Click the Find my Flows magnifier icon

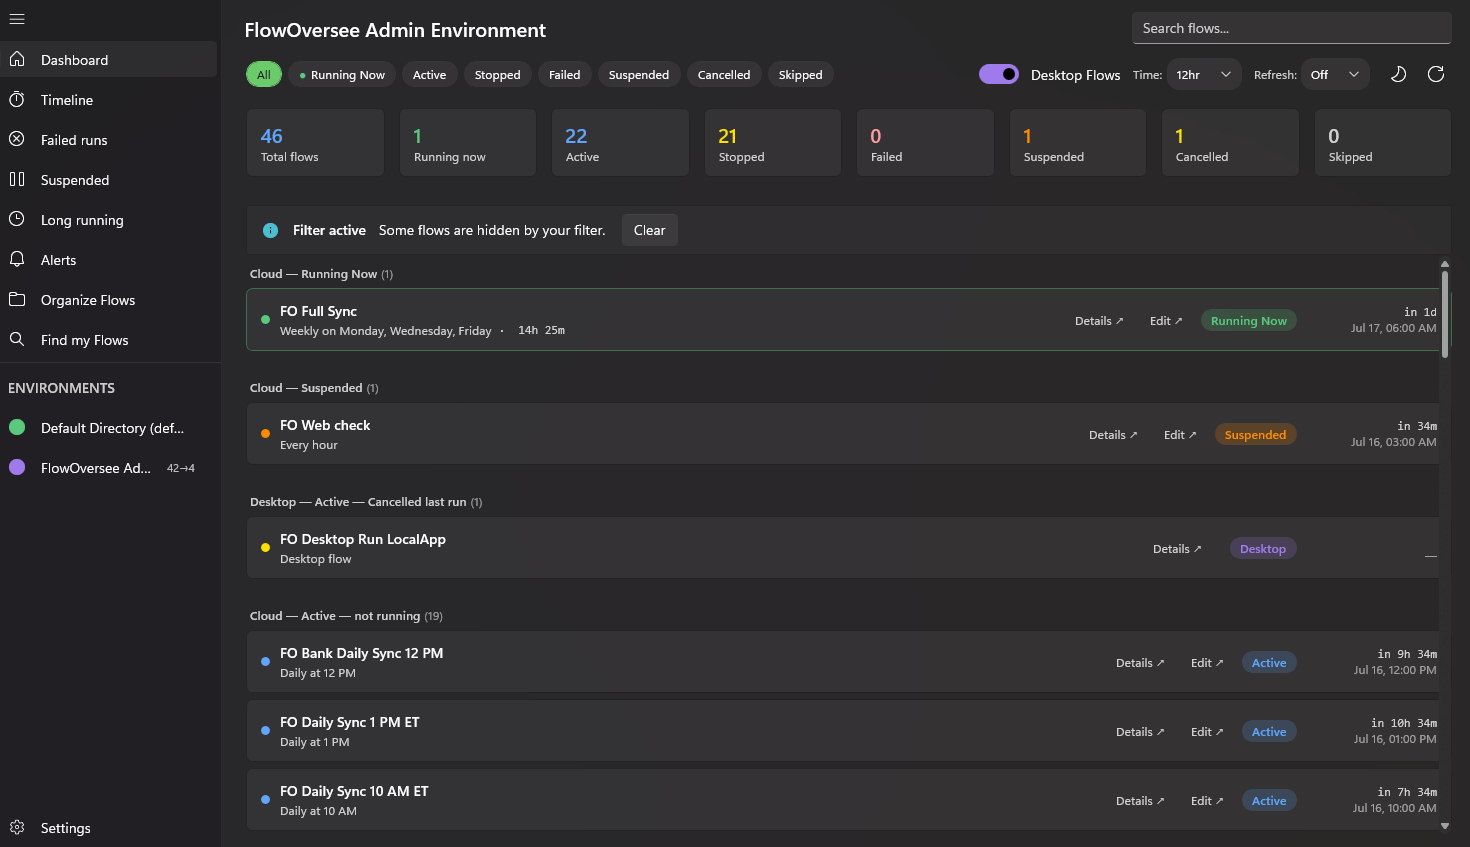point(17,340)
